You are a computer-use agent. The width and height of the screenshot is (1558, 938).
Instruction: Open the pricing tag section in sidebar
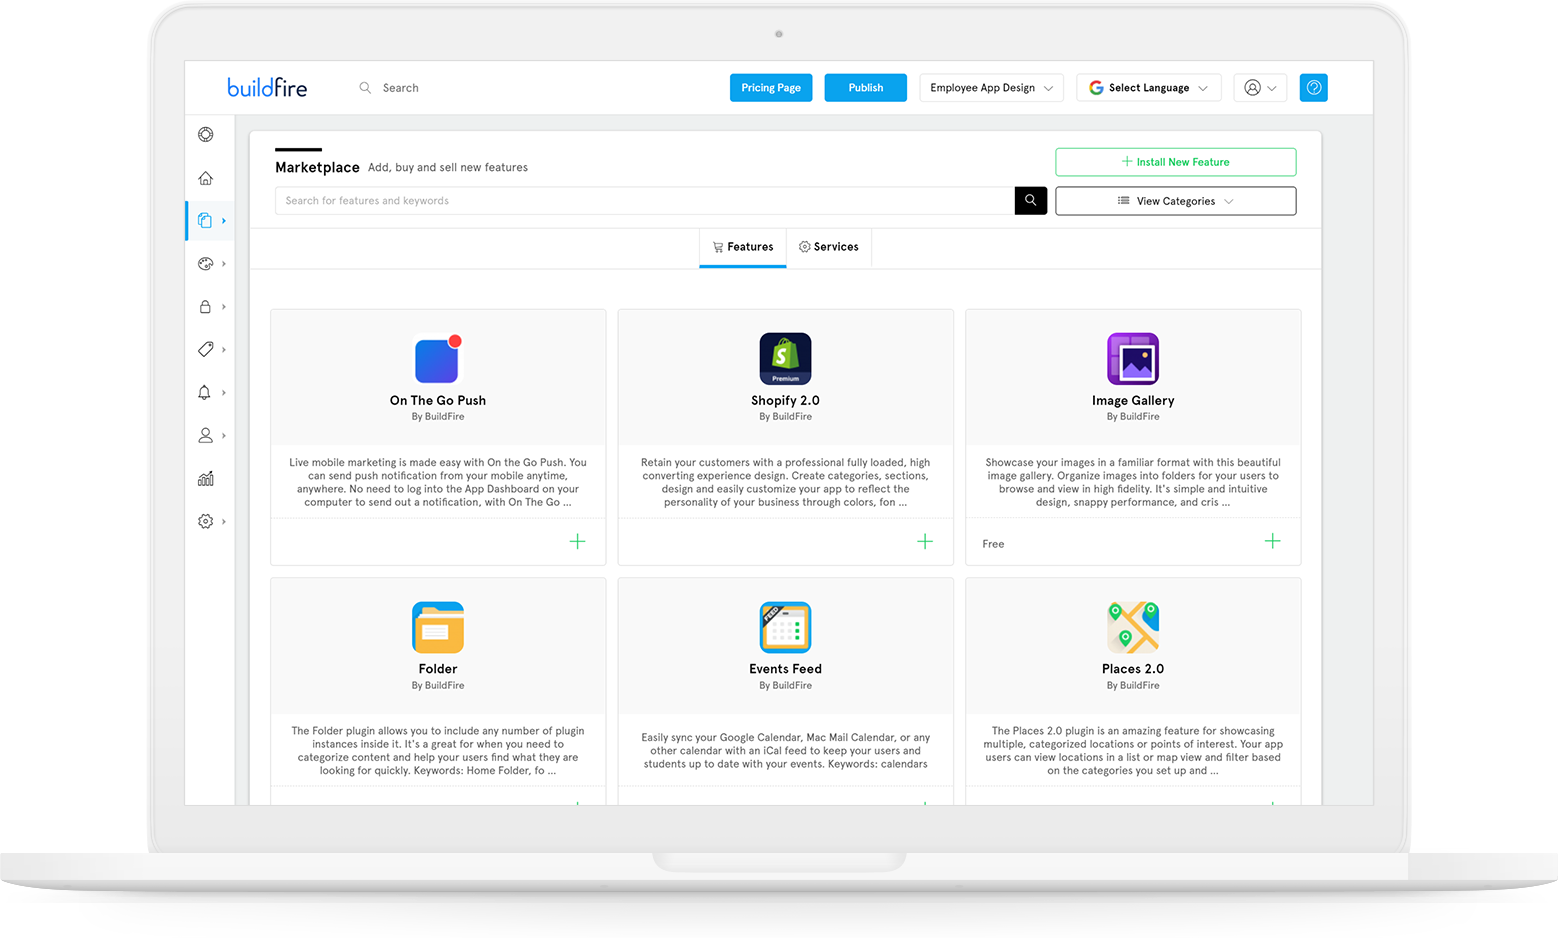pyautogui.click(x=207, y=349)
